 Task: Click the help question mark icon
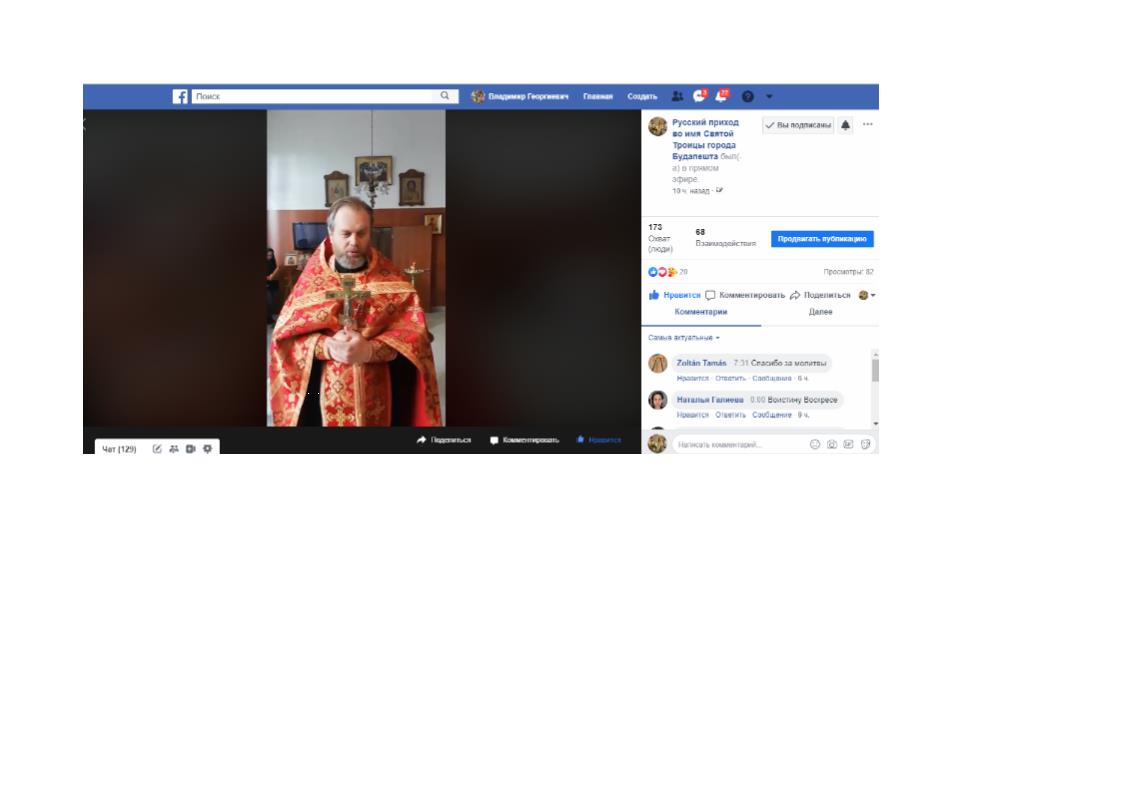pos(747,97)
